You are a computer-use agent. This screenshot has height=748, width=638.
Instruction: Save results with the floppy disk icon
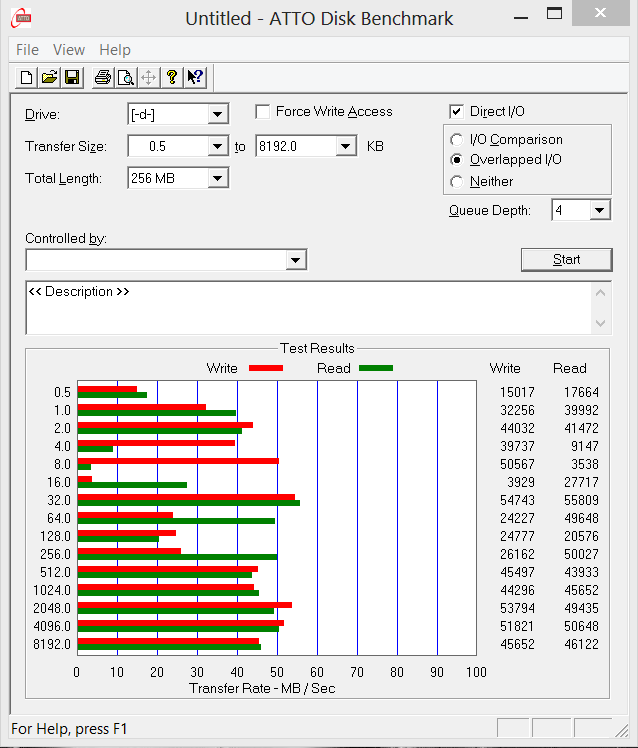[x=72, y=77]
